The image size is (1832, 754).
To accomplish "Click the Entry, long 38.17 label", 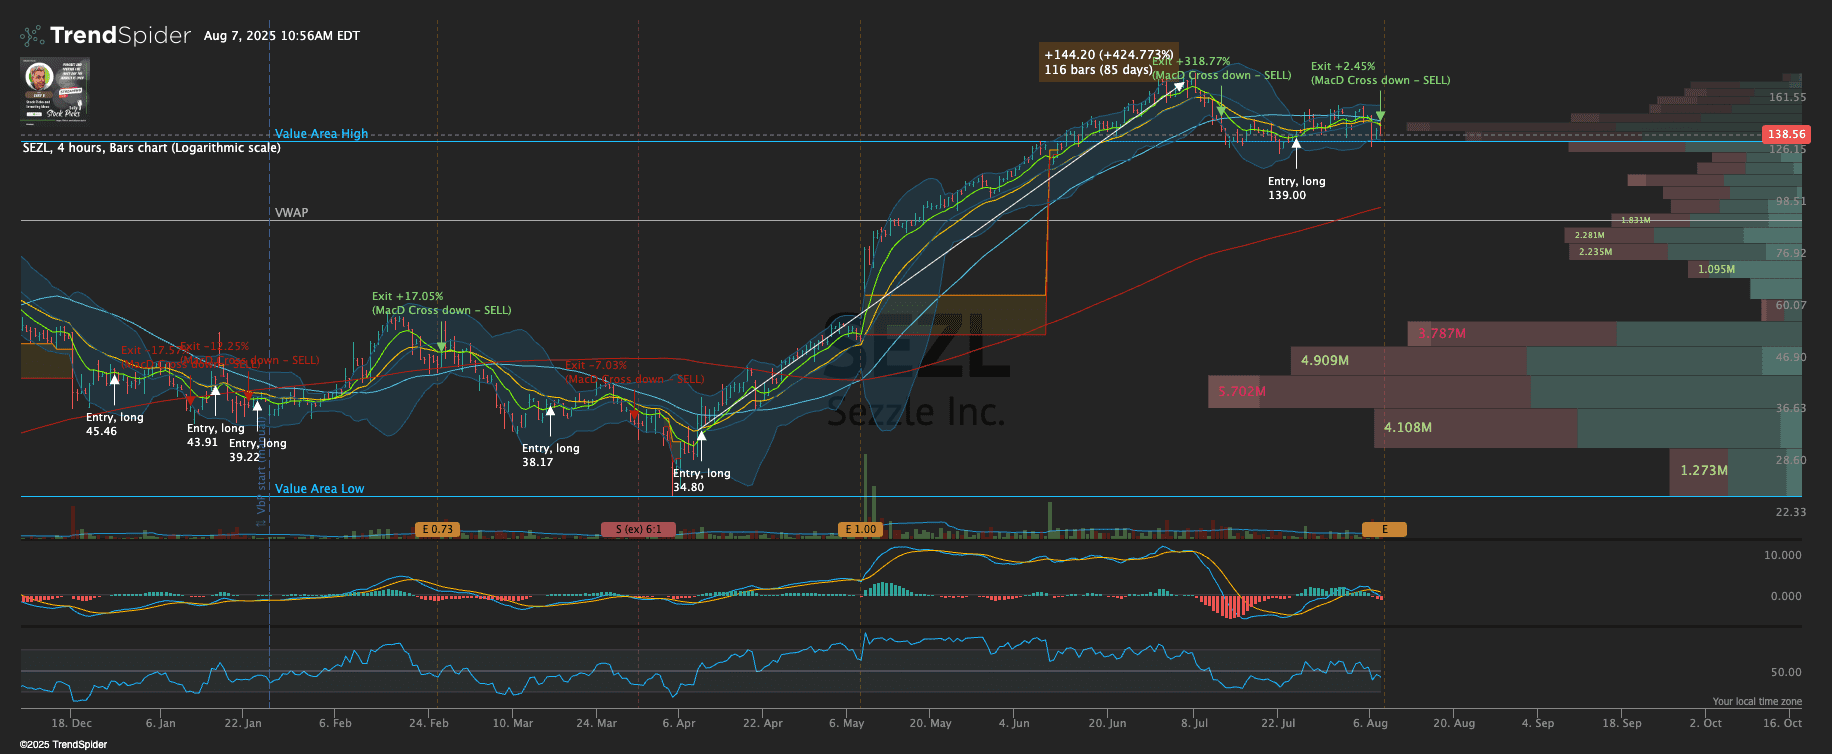I will click(x=550, y=455).
